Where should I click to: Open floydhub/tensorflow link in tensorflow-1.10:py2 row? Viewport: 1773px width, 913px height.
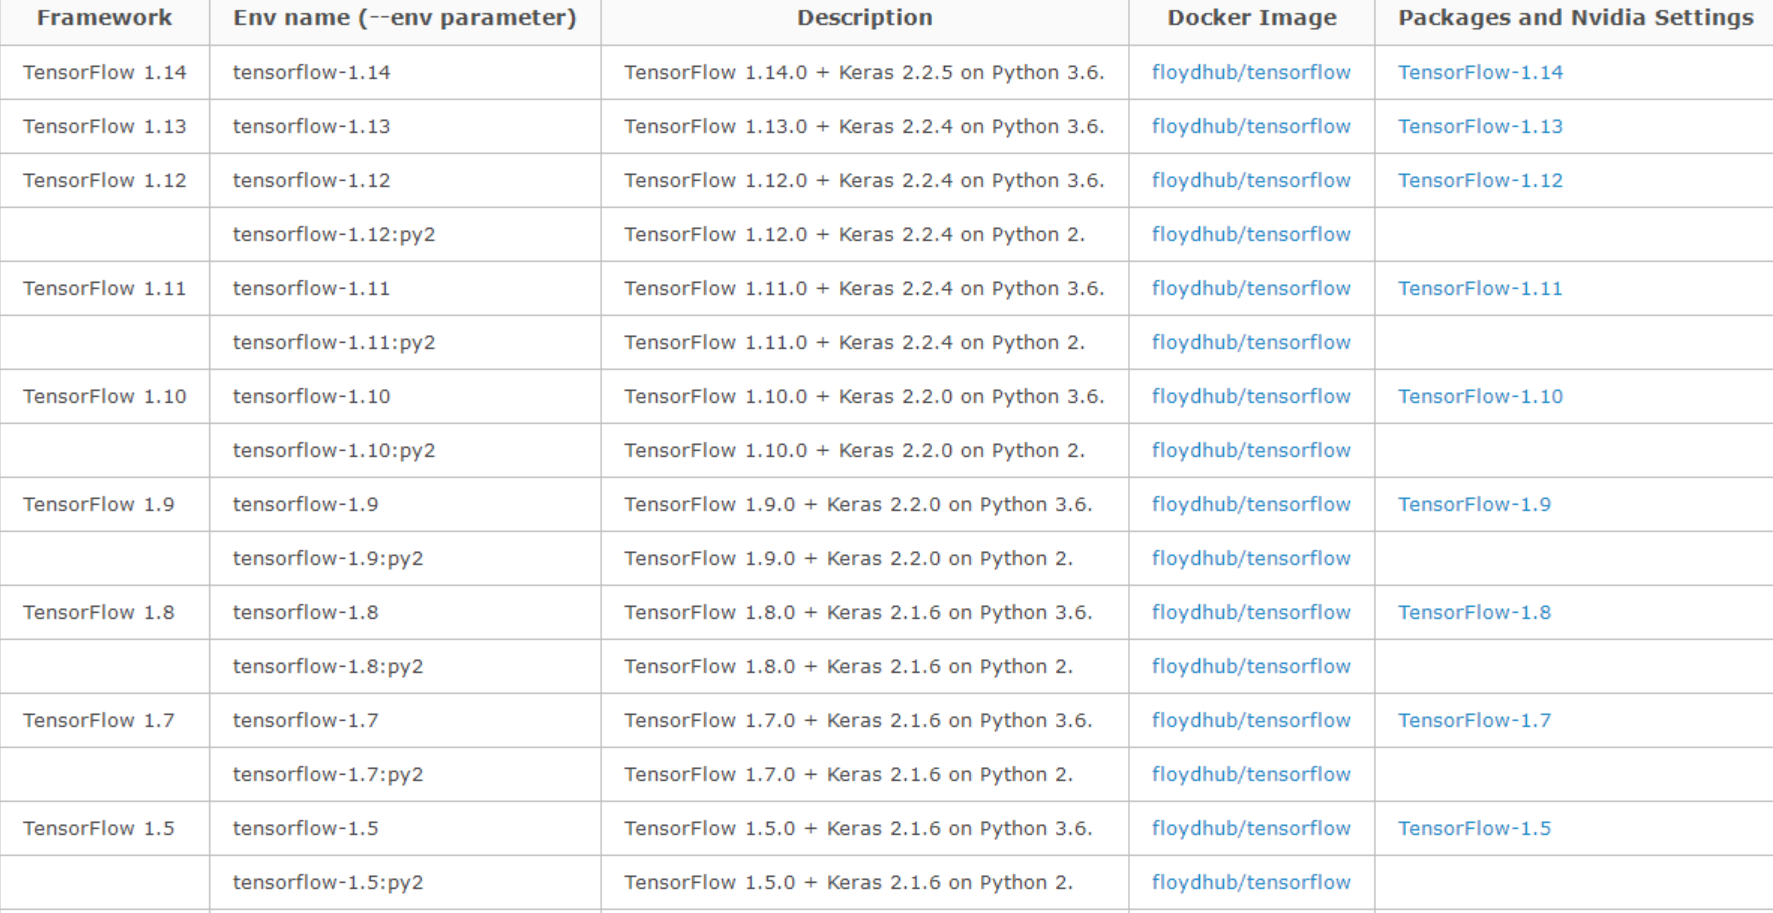[1251, 450]
